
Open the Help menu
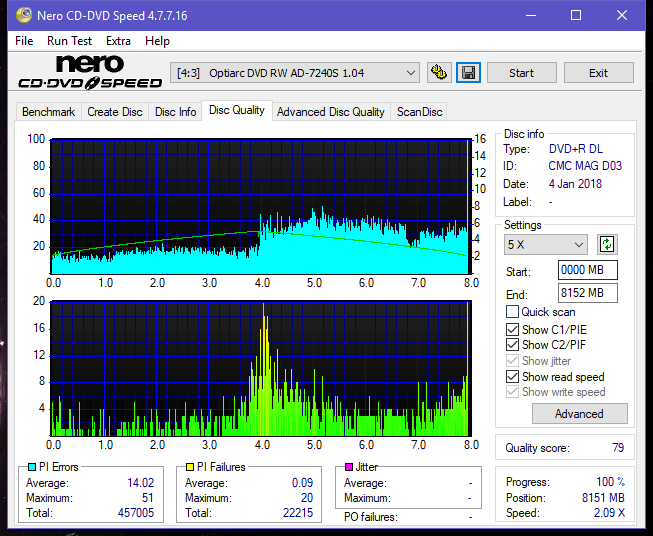[157, 41]
